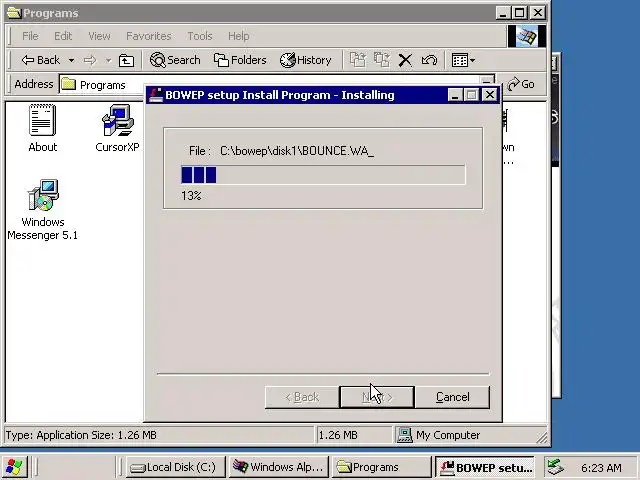Click the Undo toolbar icon

coord(429,60)
